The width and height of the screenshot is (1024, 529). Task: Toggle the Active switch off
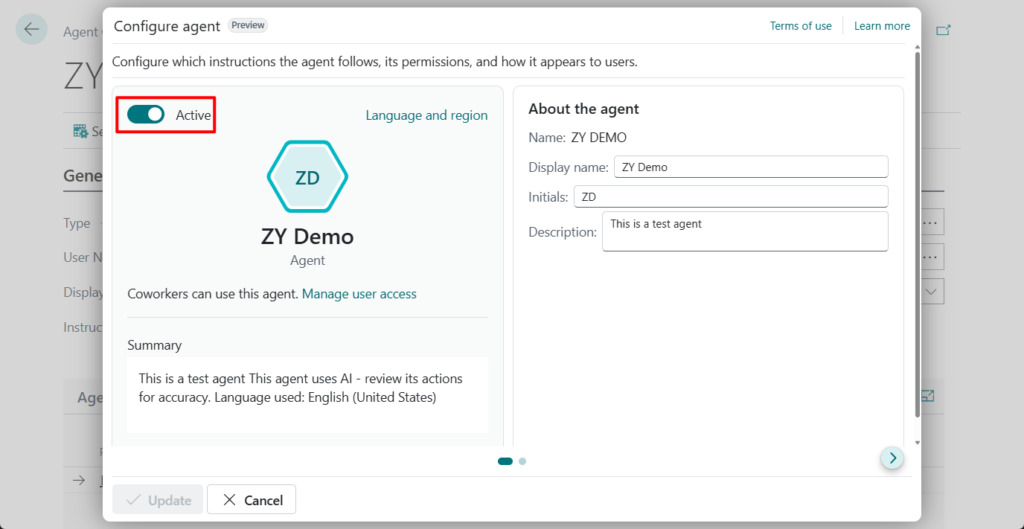[x=146, y=115]
